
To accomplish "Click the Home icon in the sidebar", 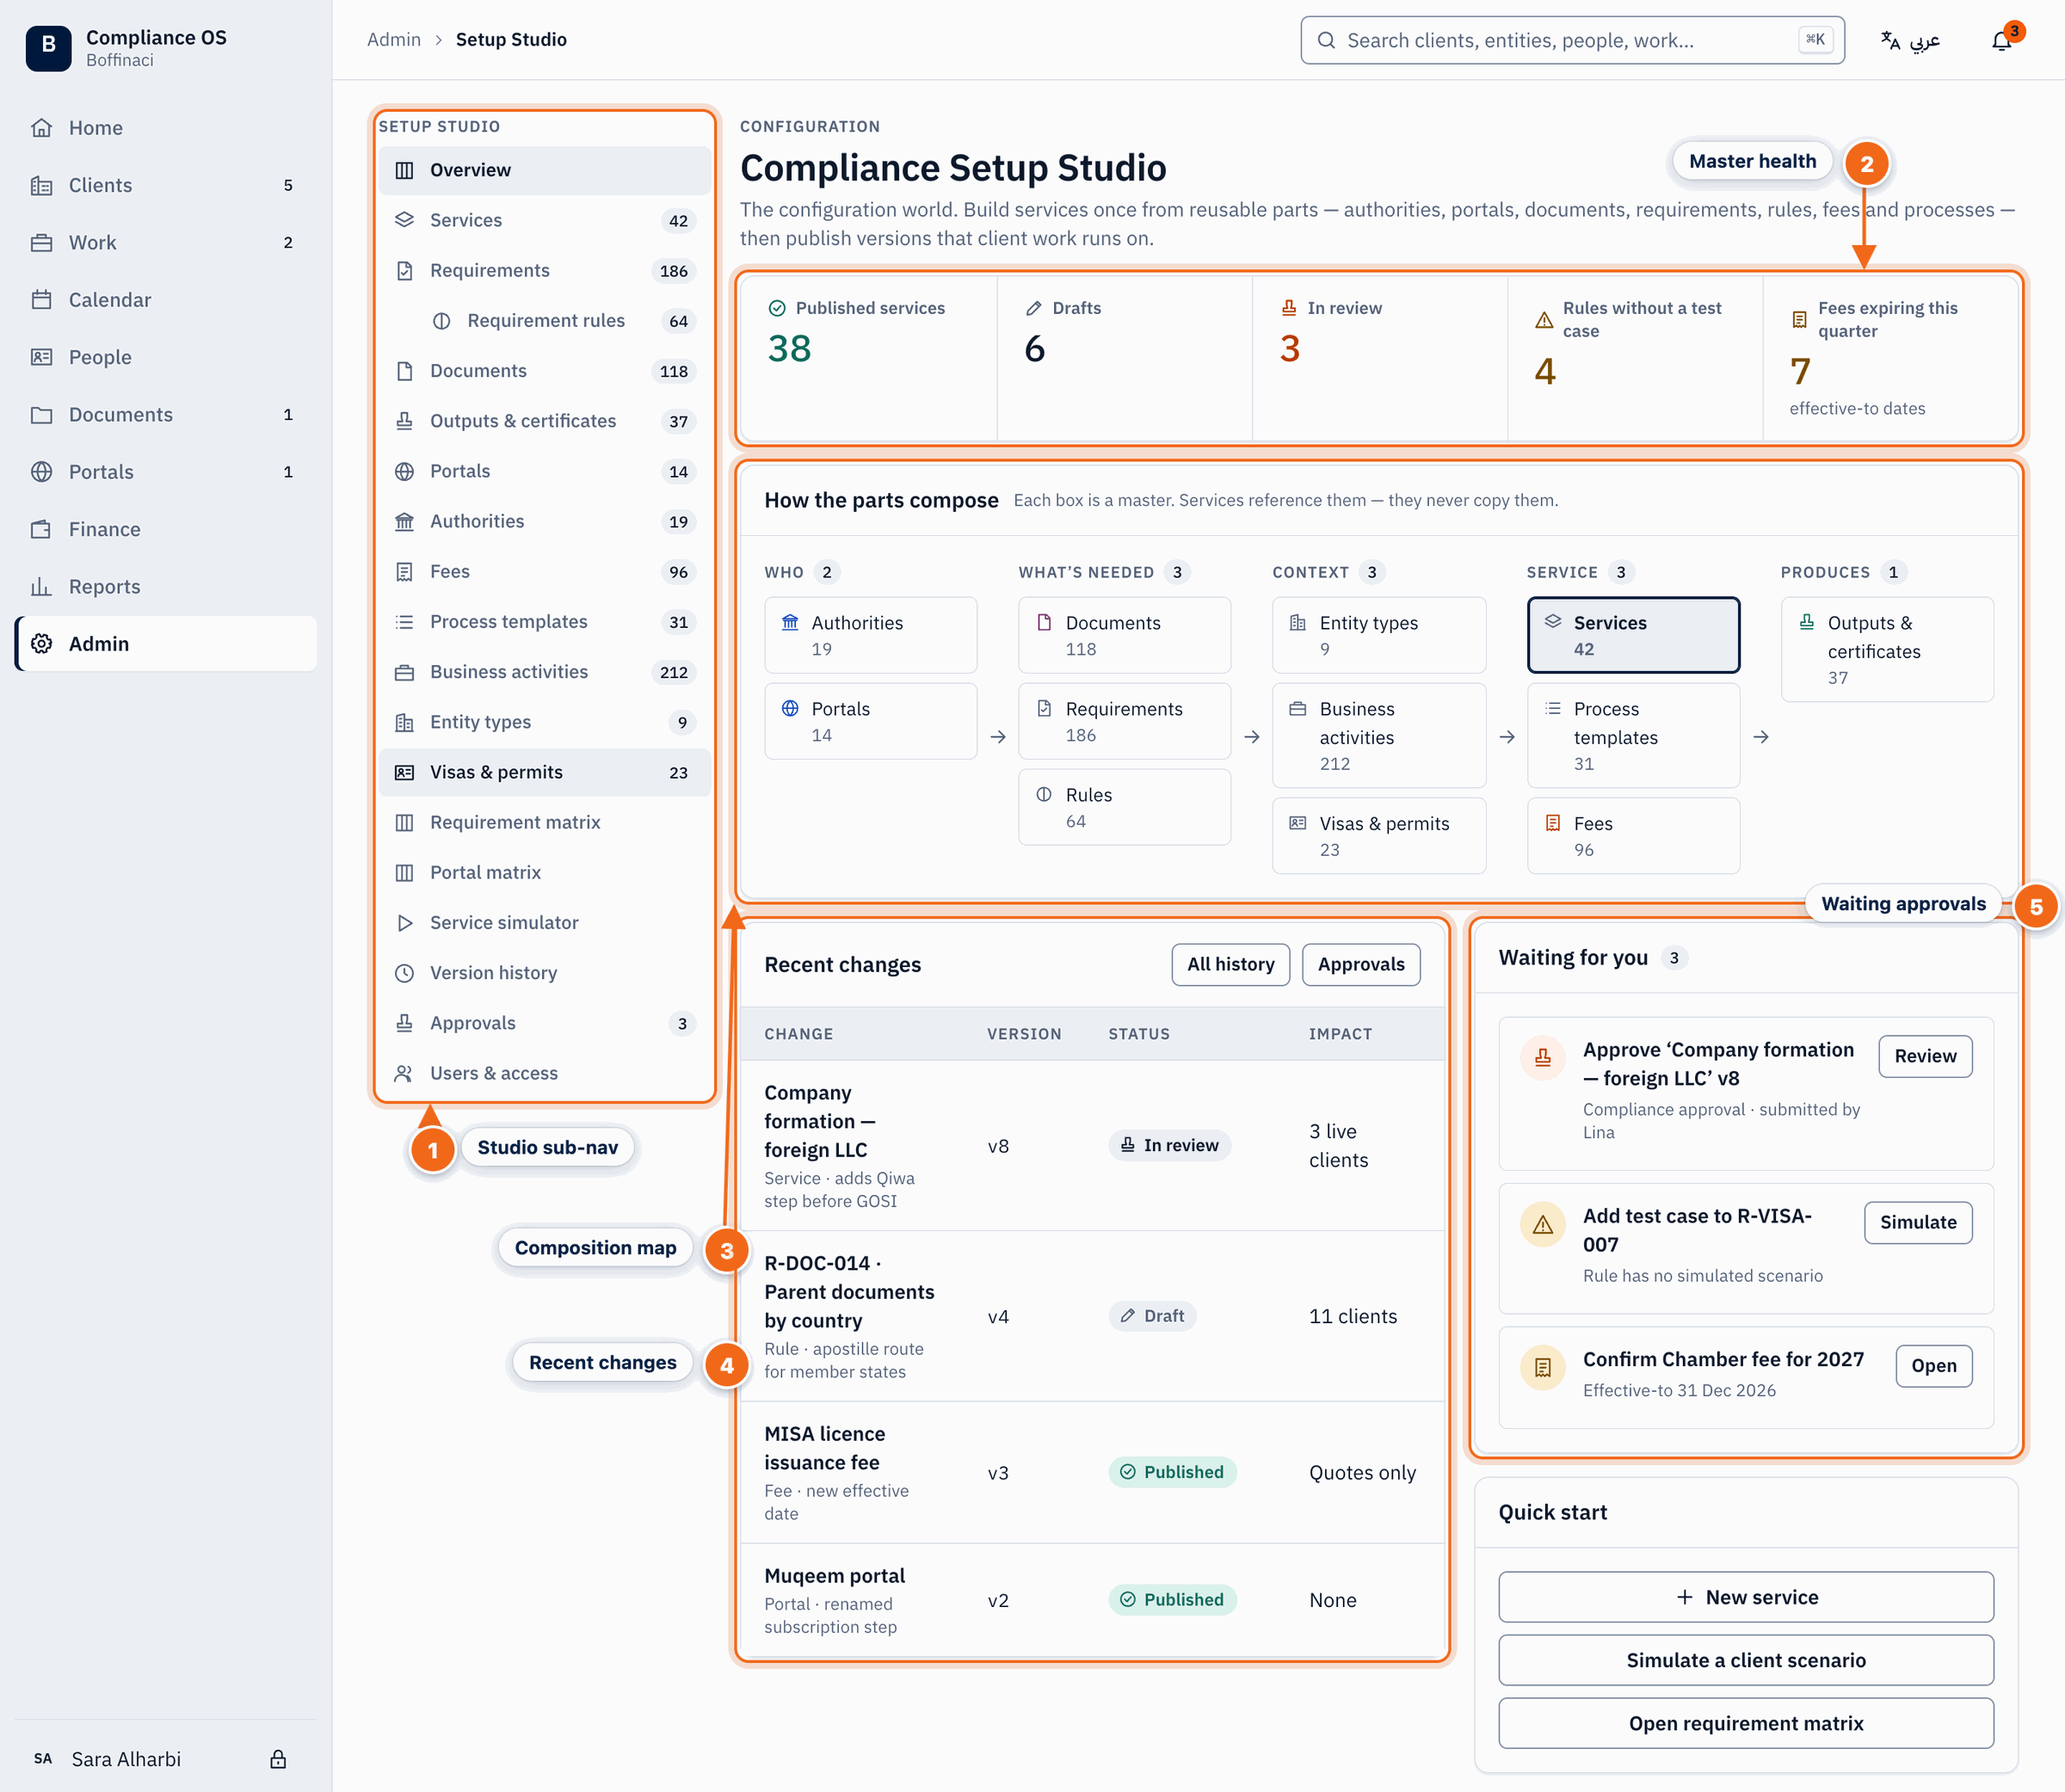I will coord(41,128).
